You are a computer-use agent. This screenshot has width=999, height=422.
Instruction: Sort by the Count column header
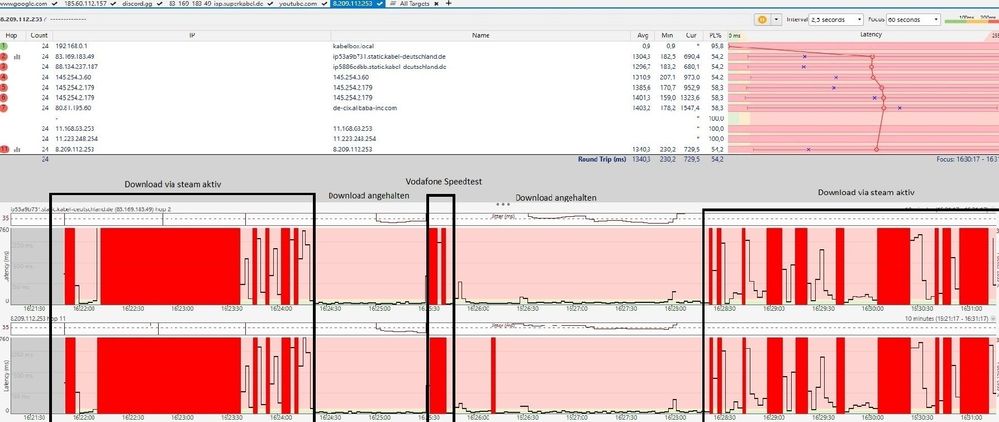(x=40, y=35)
